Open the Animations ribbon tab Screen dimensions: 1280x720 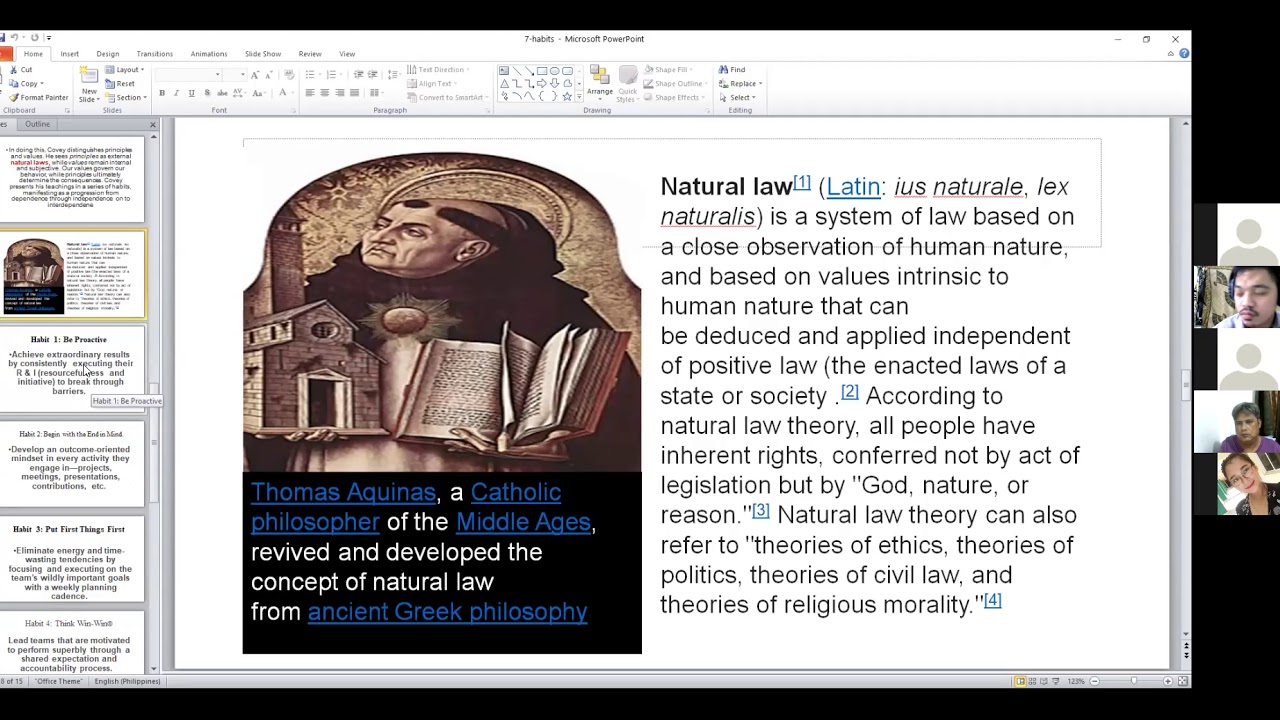(209, 54)
